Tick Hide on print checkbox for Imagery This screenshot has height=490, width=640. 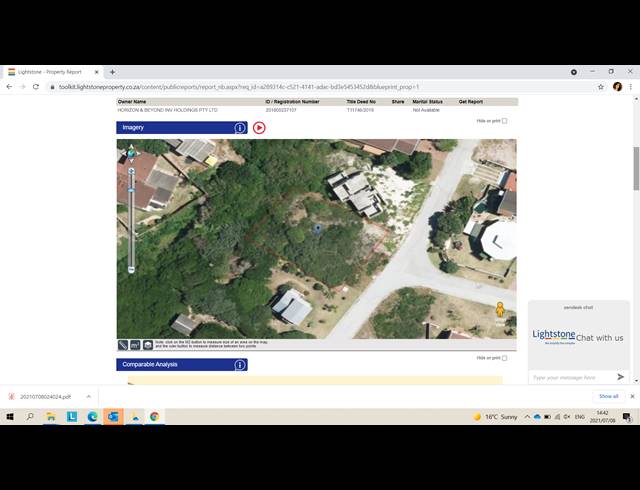[504, 121]
